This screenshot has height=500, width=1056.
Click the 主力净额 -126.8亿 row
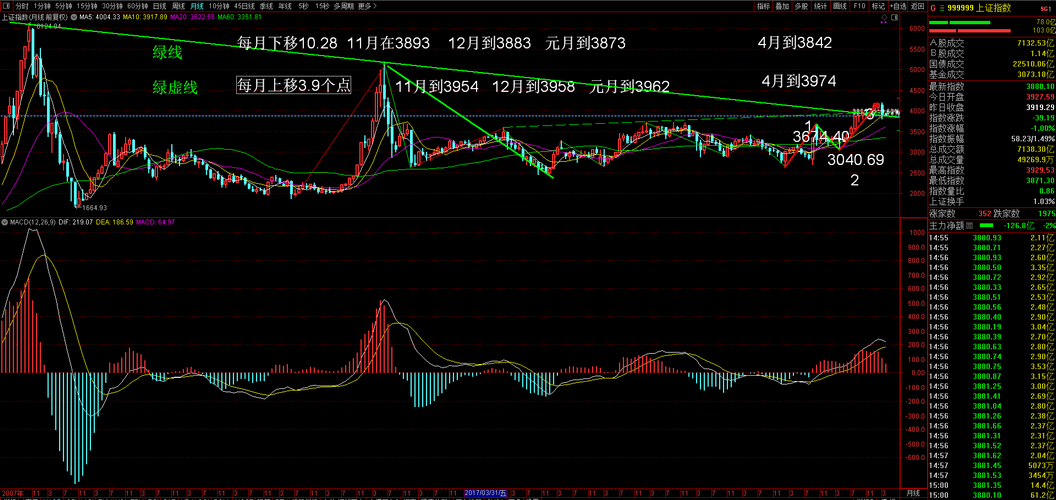point(991,224)
